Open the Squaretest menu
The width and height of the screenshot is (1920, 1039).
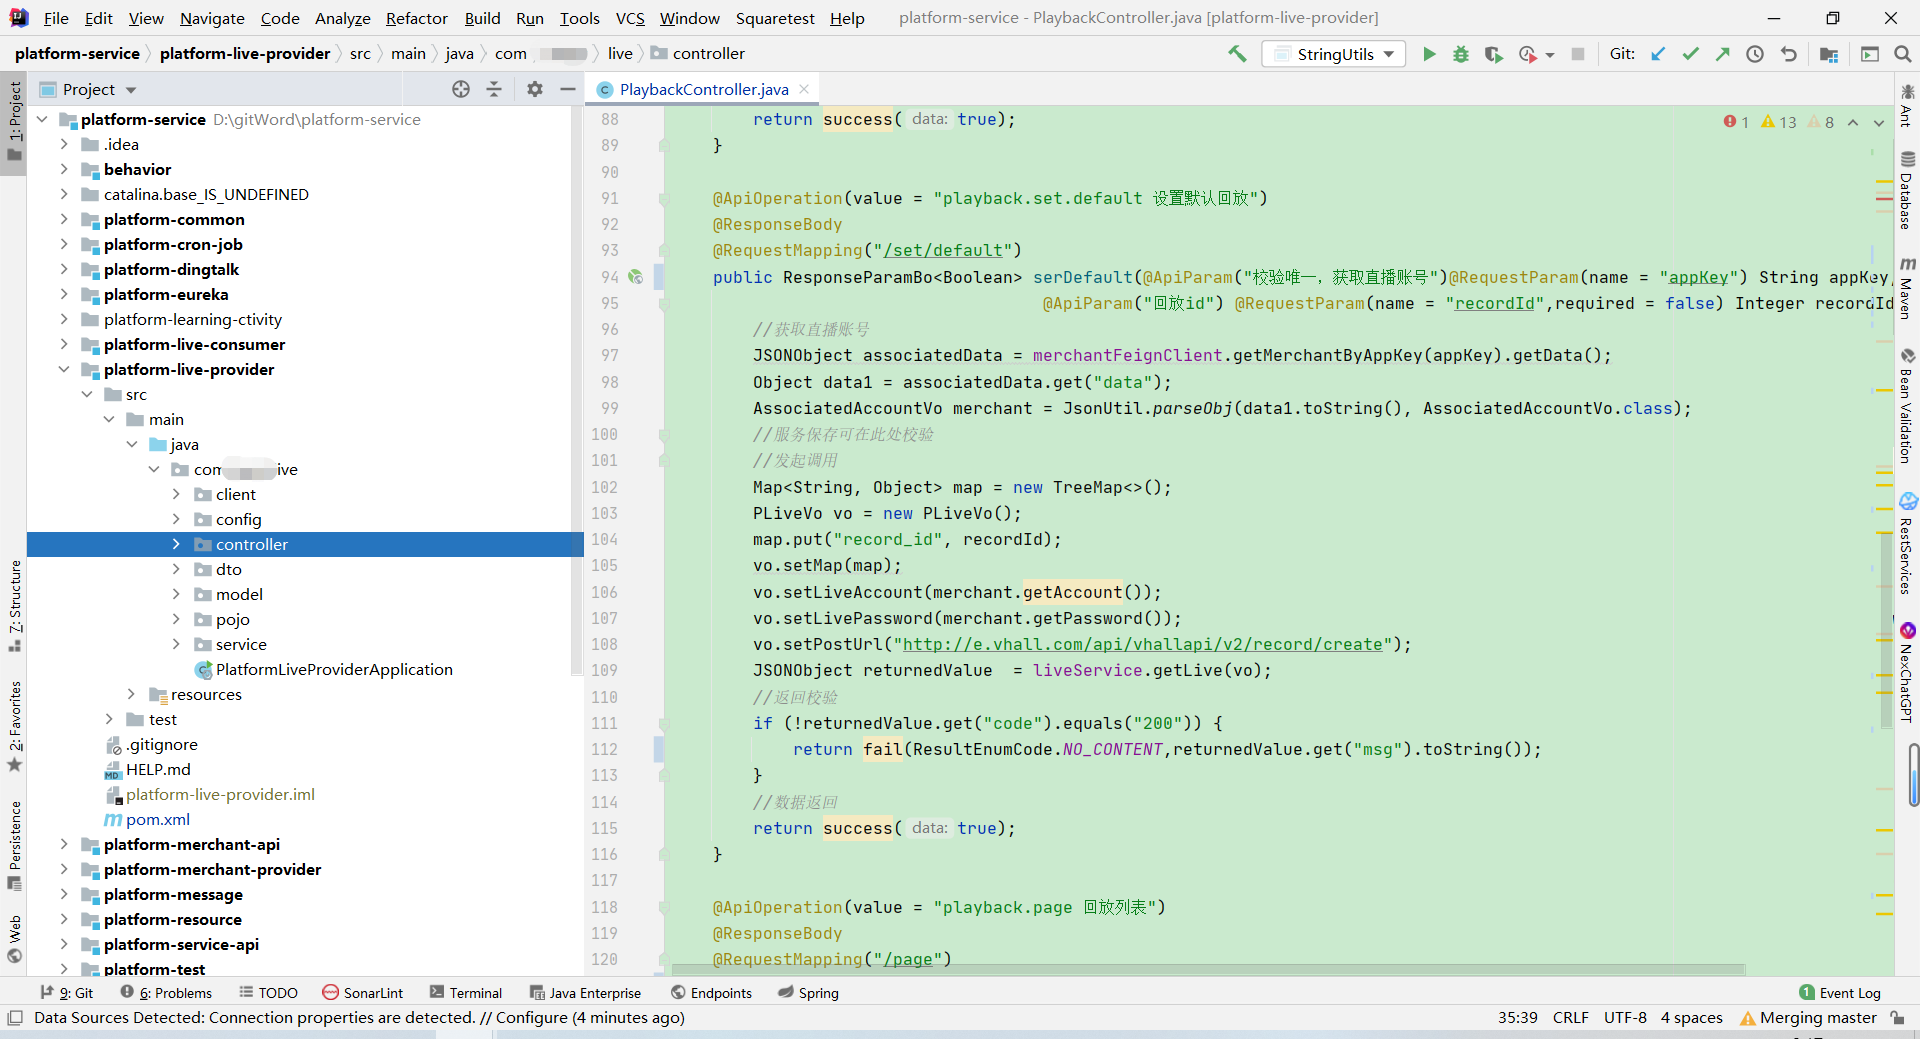[775, 18]
